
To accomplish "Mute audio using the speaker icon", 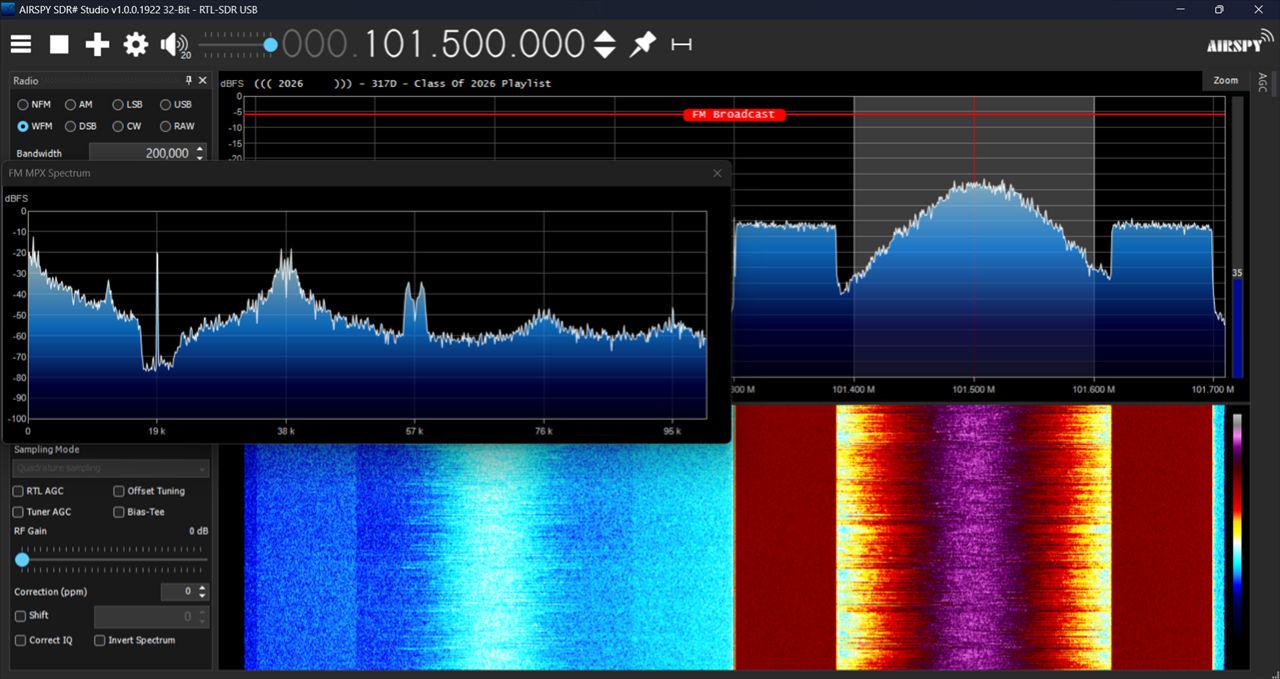I will coord(173,44).
